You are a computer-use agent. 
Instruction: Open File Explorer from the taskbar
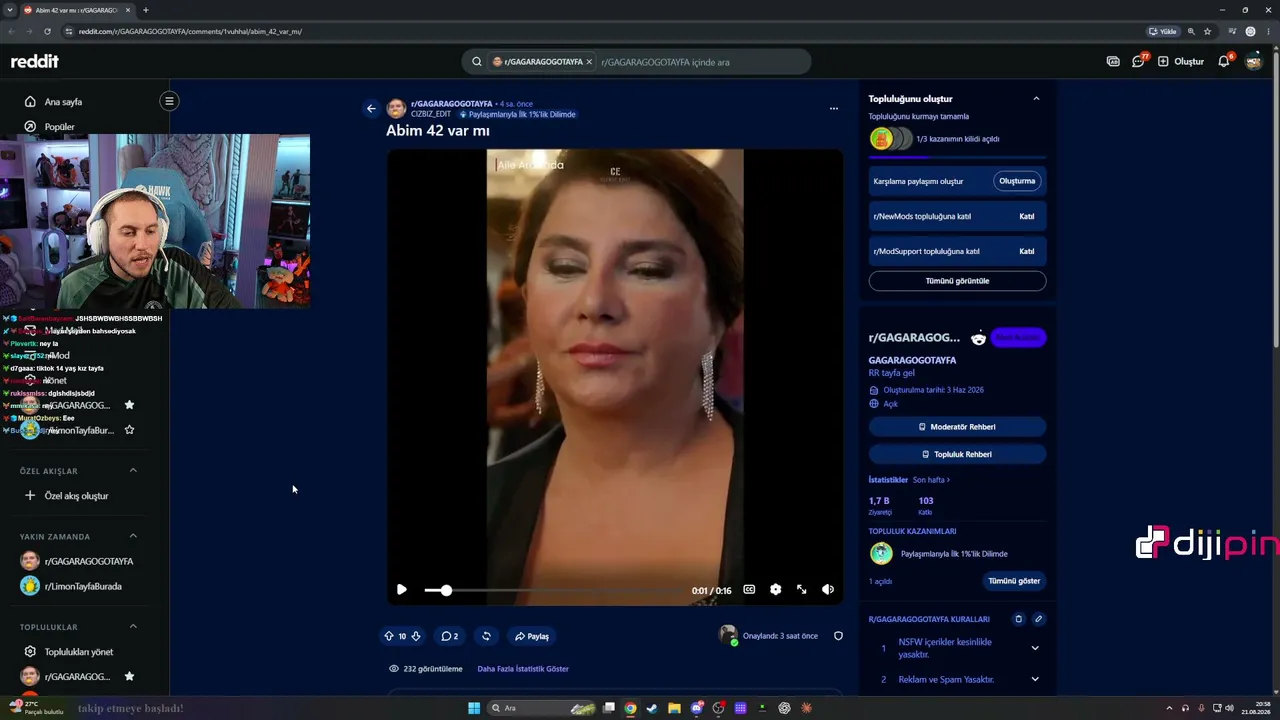(x=674, y=708)
